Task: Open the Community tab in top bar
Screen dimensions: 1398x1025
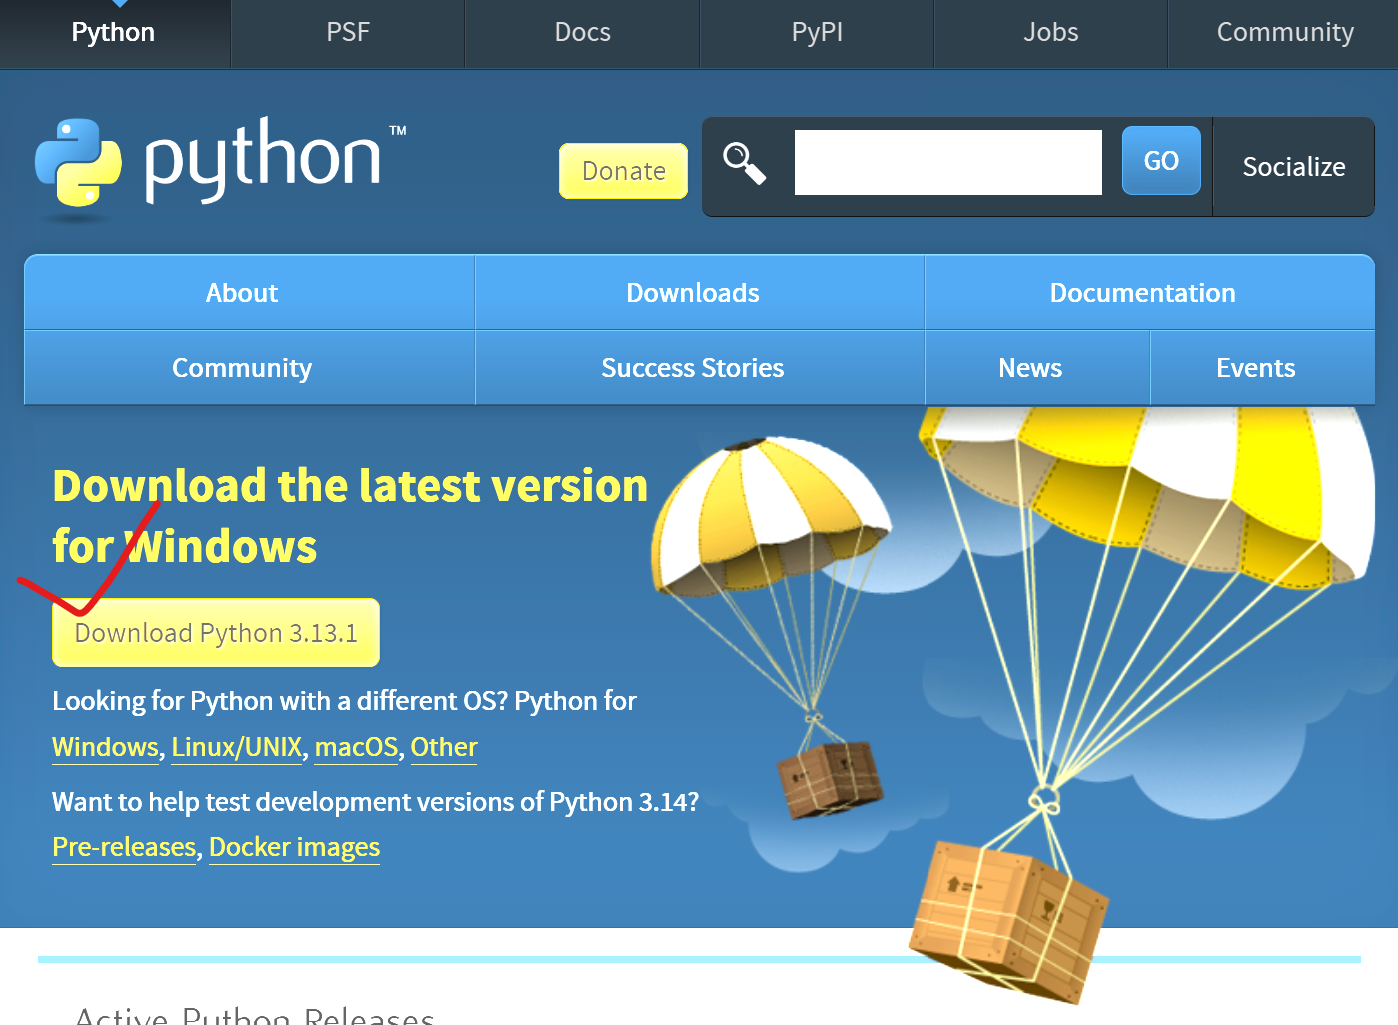Action: tap(1285, 32)
